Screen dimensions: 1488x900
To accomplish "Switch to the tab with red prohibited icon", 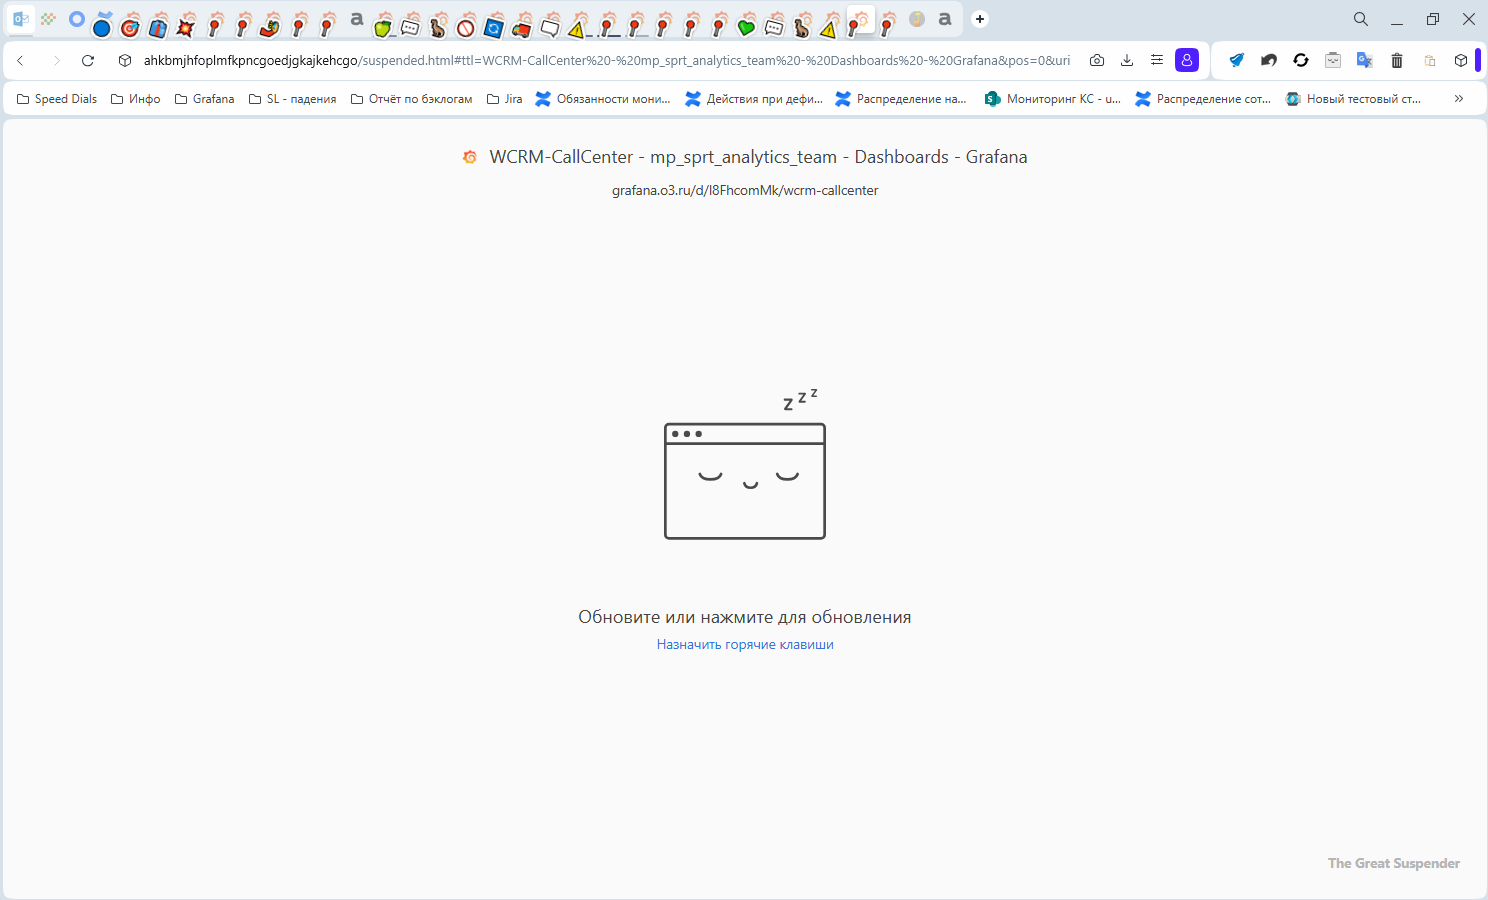I will [466, 26].
